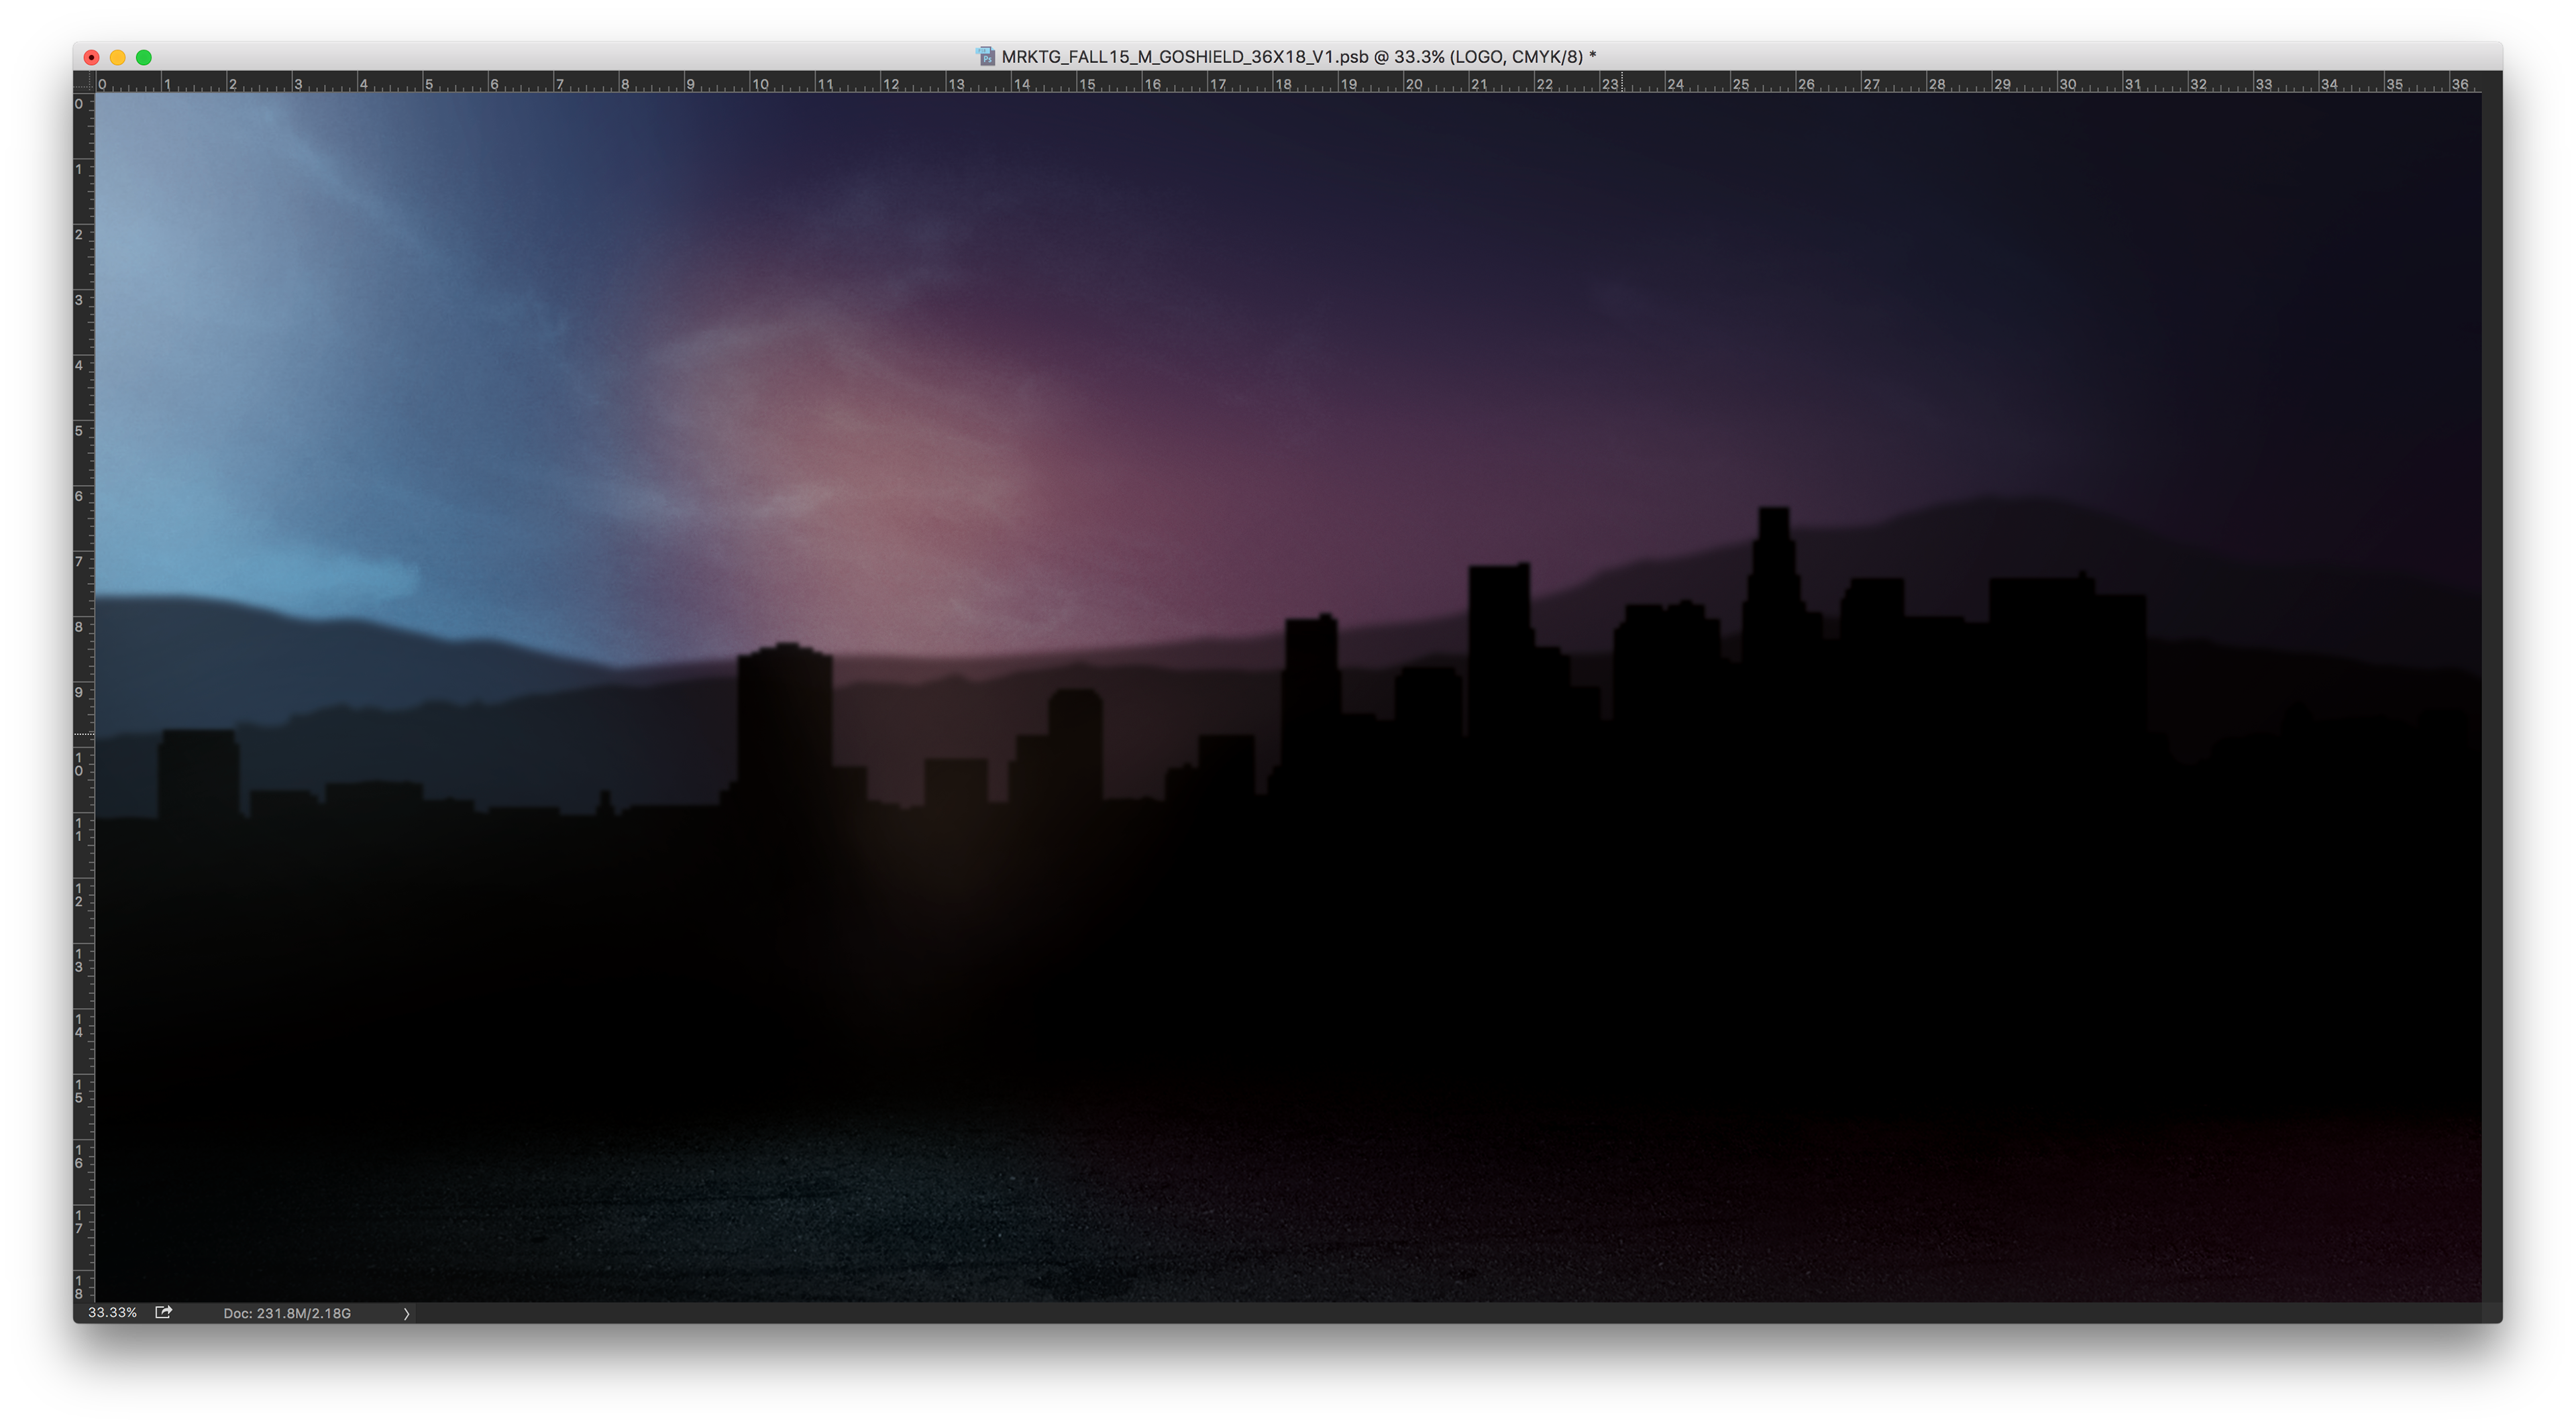
Task: Click the 5 mark on the vertical ruler
Action: [79, 431]
